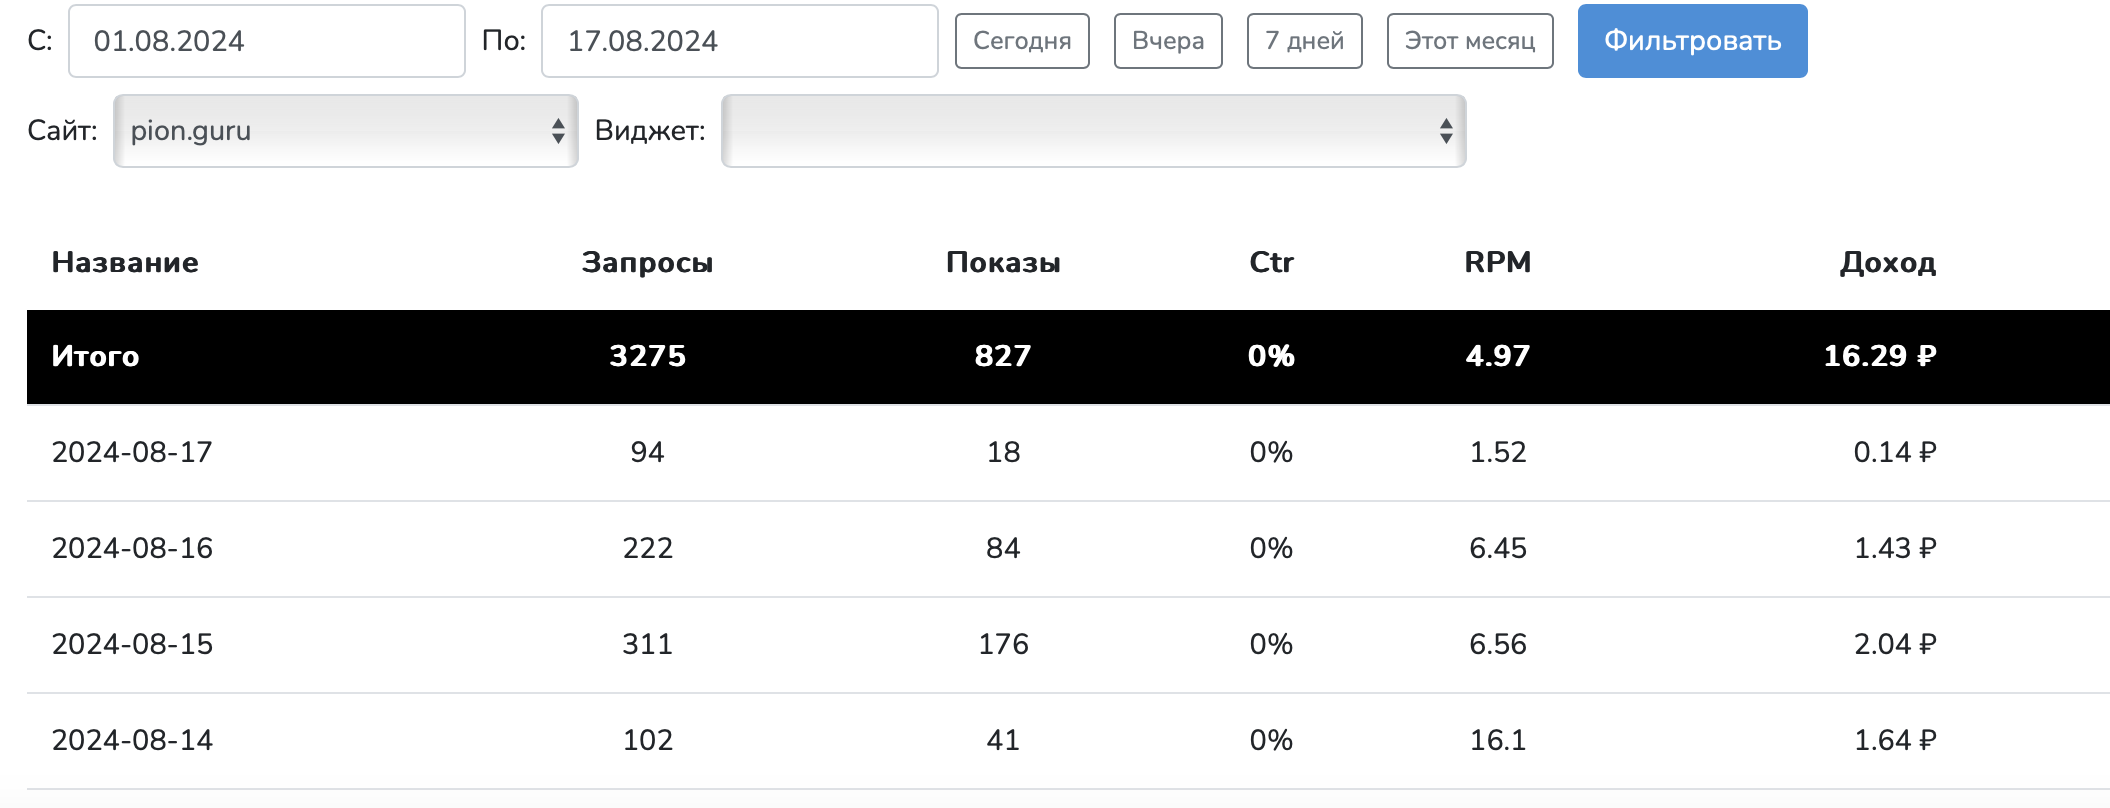Click the RPM column header
The height and width of the screenshot is (808, 2110).
pyautogui.click(x=1497, y=262)
